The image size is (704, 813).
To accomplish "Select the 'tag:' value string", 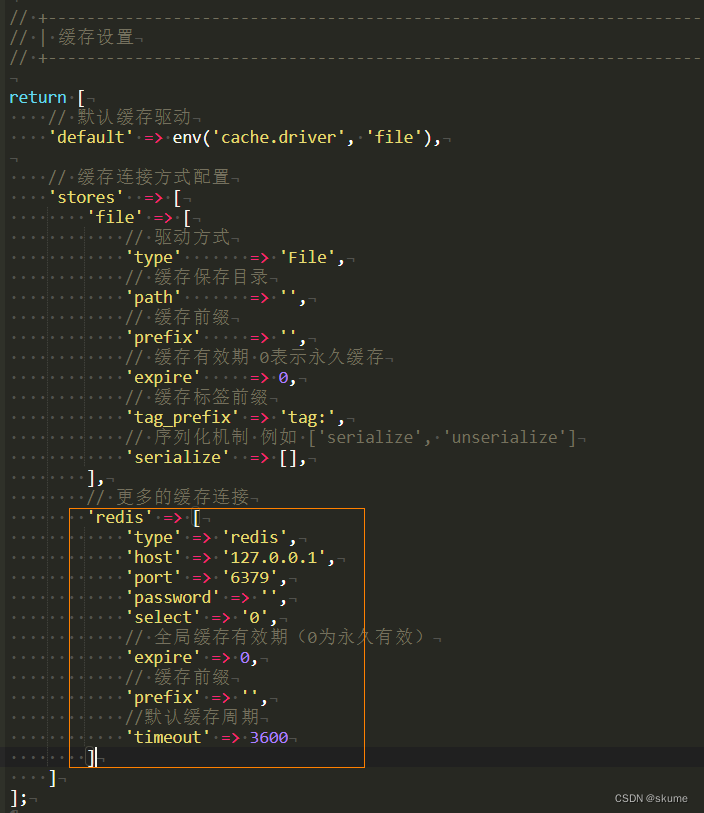I will pos(307,417).
